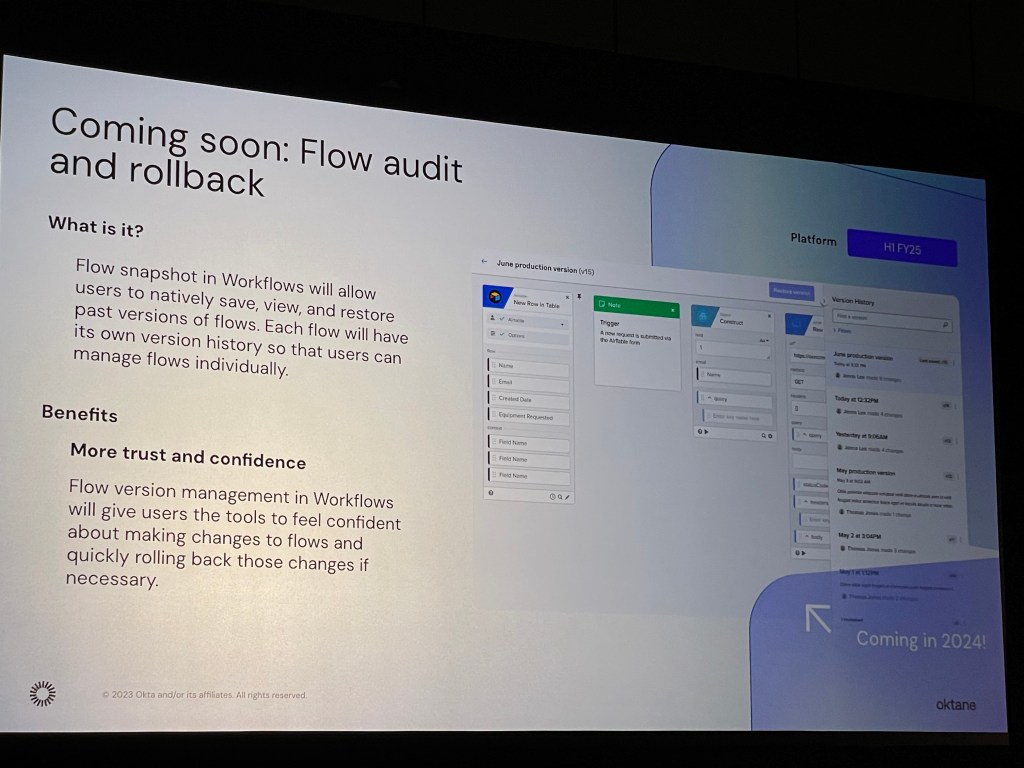Screen dimensions: 1024x768
Task: Click the clock icon on New Row card footer
Action: pyautogui.click(x=552, y=496)
